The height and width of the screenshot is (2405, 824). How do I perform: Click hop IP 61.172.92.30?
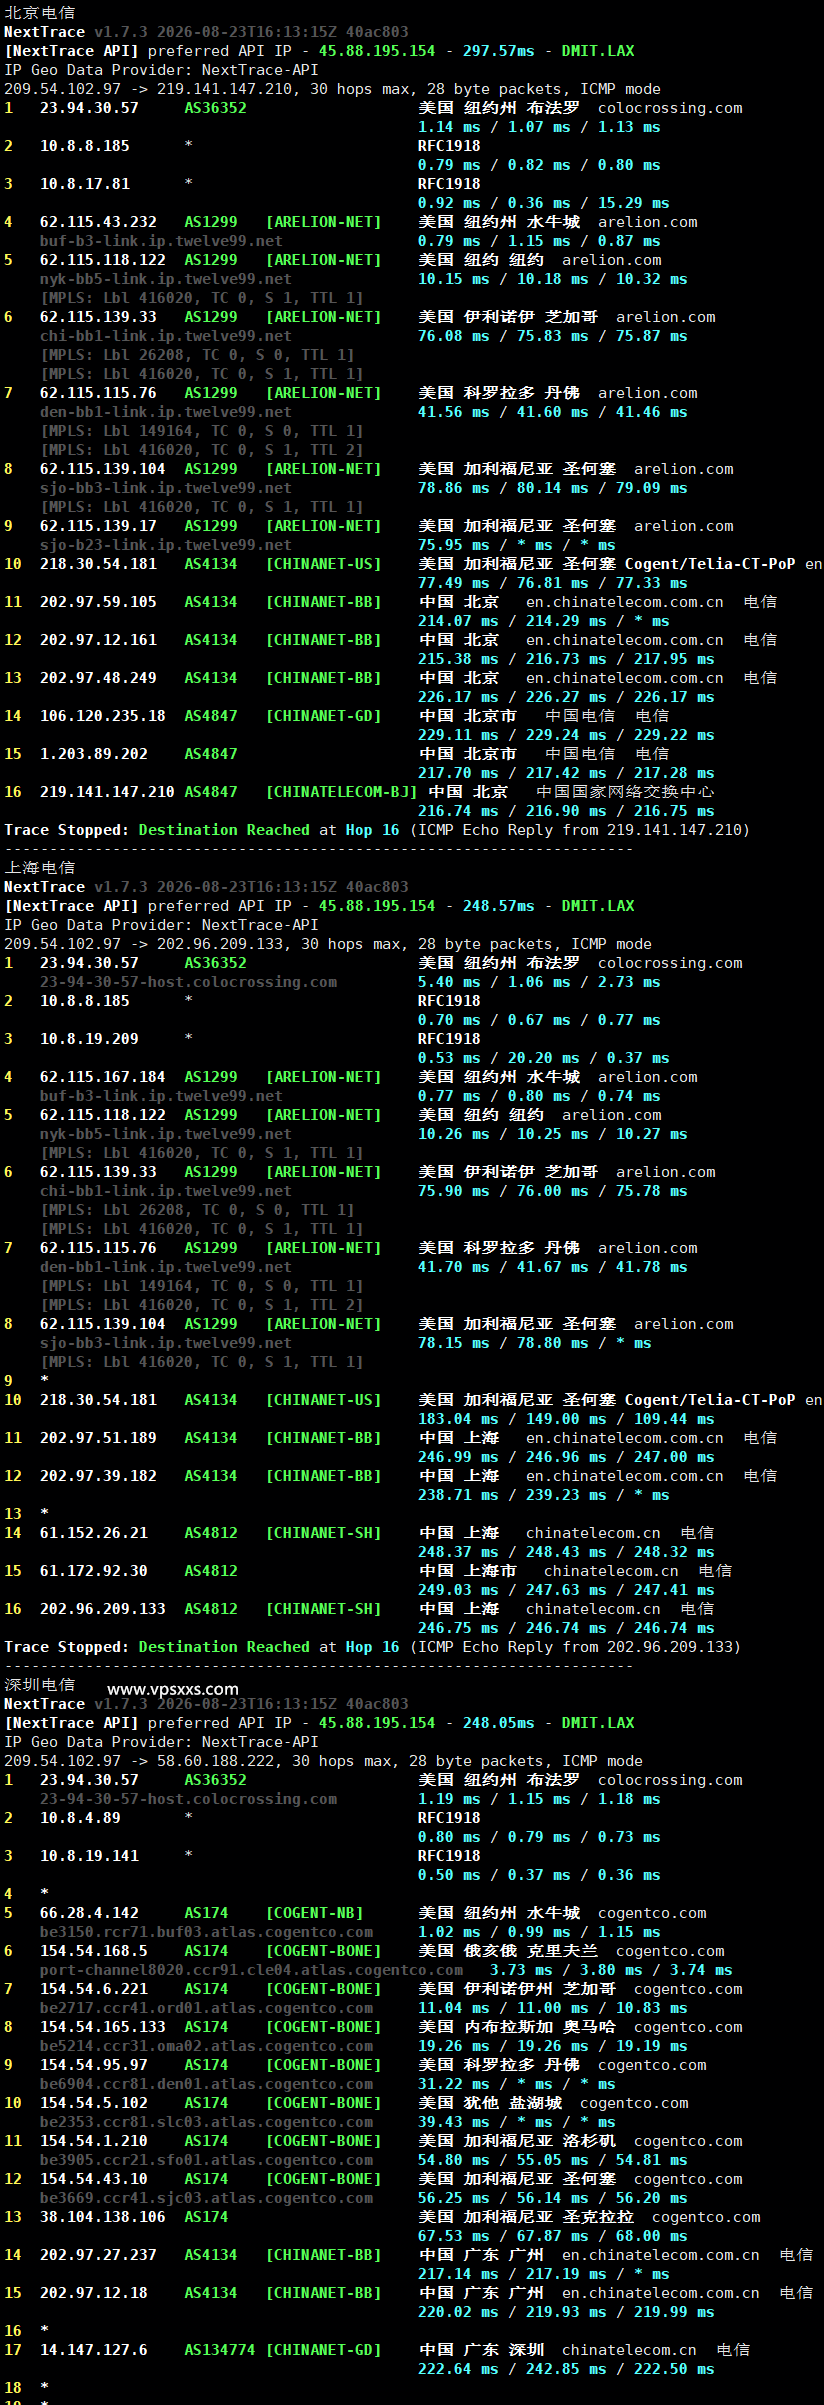[x=94, y=1571]
